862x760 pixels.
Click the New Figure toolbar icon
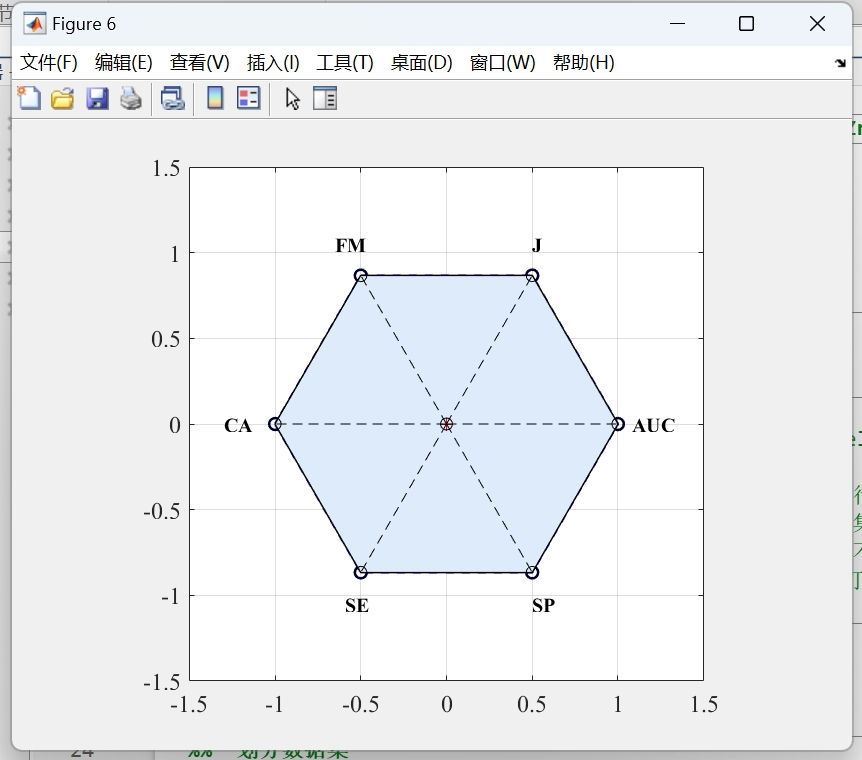click(x=29, y=99)
